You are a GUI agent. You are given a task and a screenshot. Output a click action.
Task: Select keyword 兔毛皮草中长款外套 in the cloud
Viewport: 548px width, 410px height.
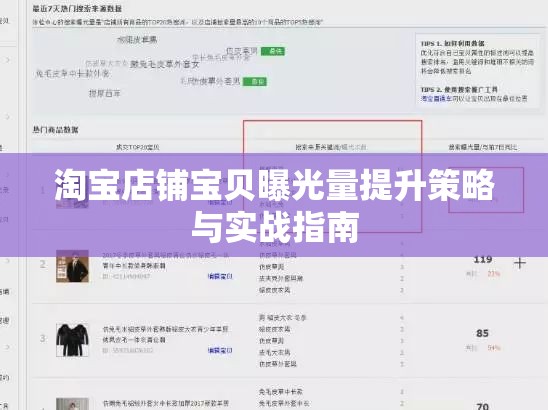[x=73, y=74]
